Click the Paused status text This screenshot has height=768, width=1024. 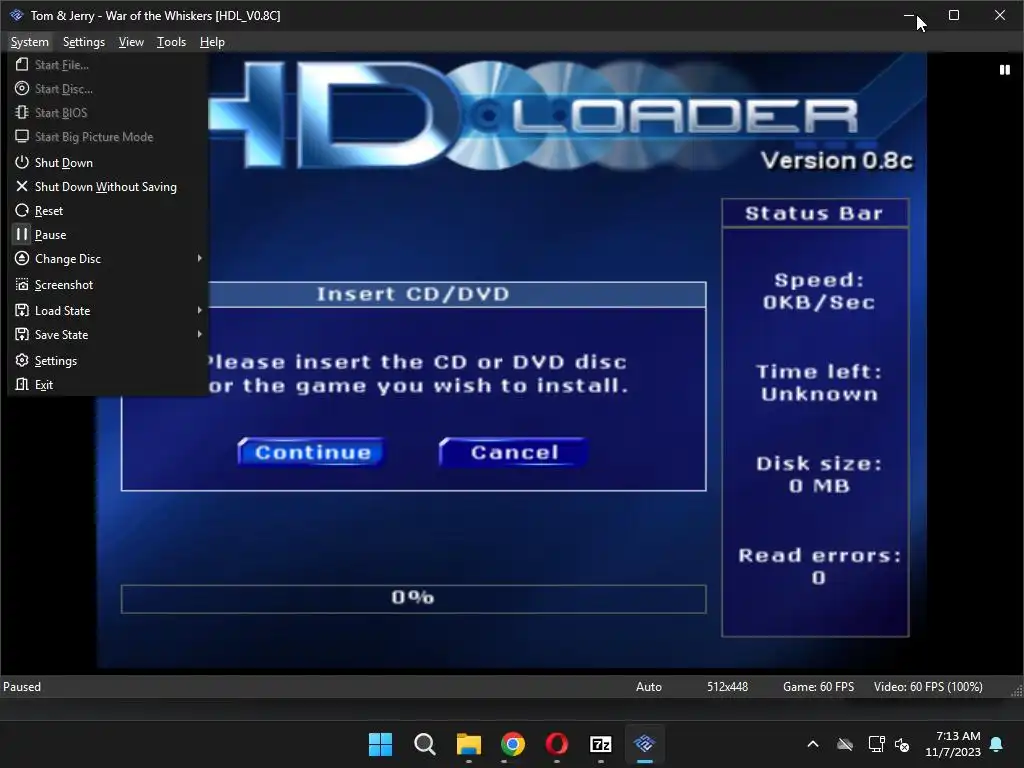[x=22, y=687]
